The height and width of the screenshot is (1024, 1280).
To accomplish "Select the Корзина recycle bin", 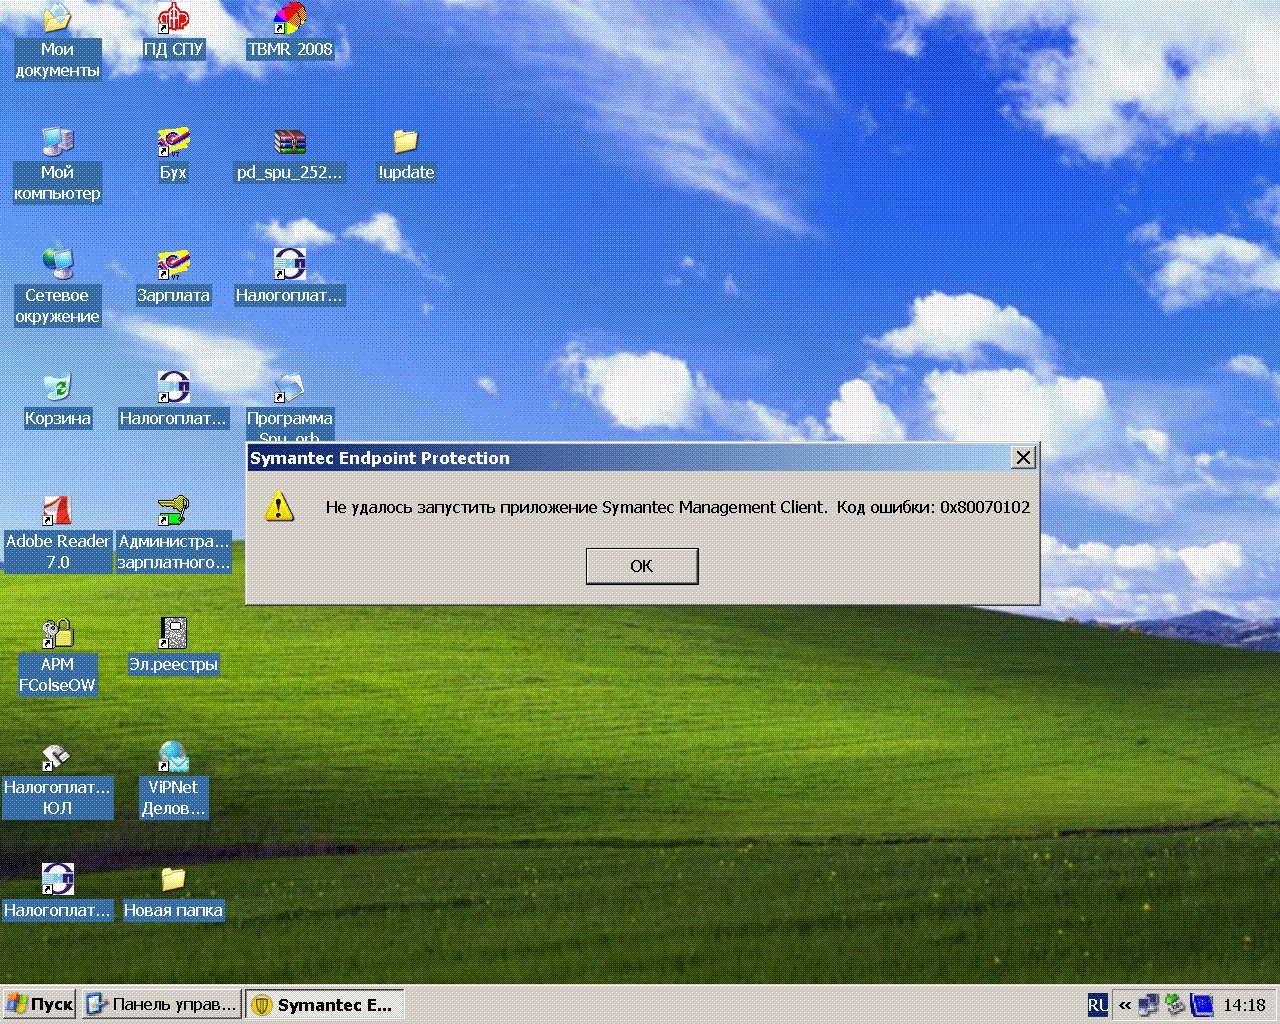I will coord(57,401).
